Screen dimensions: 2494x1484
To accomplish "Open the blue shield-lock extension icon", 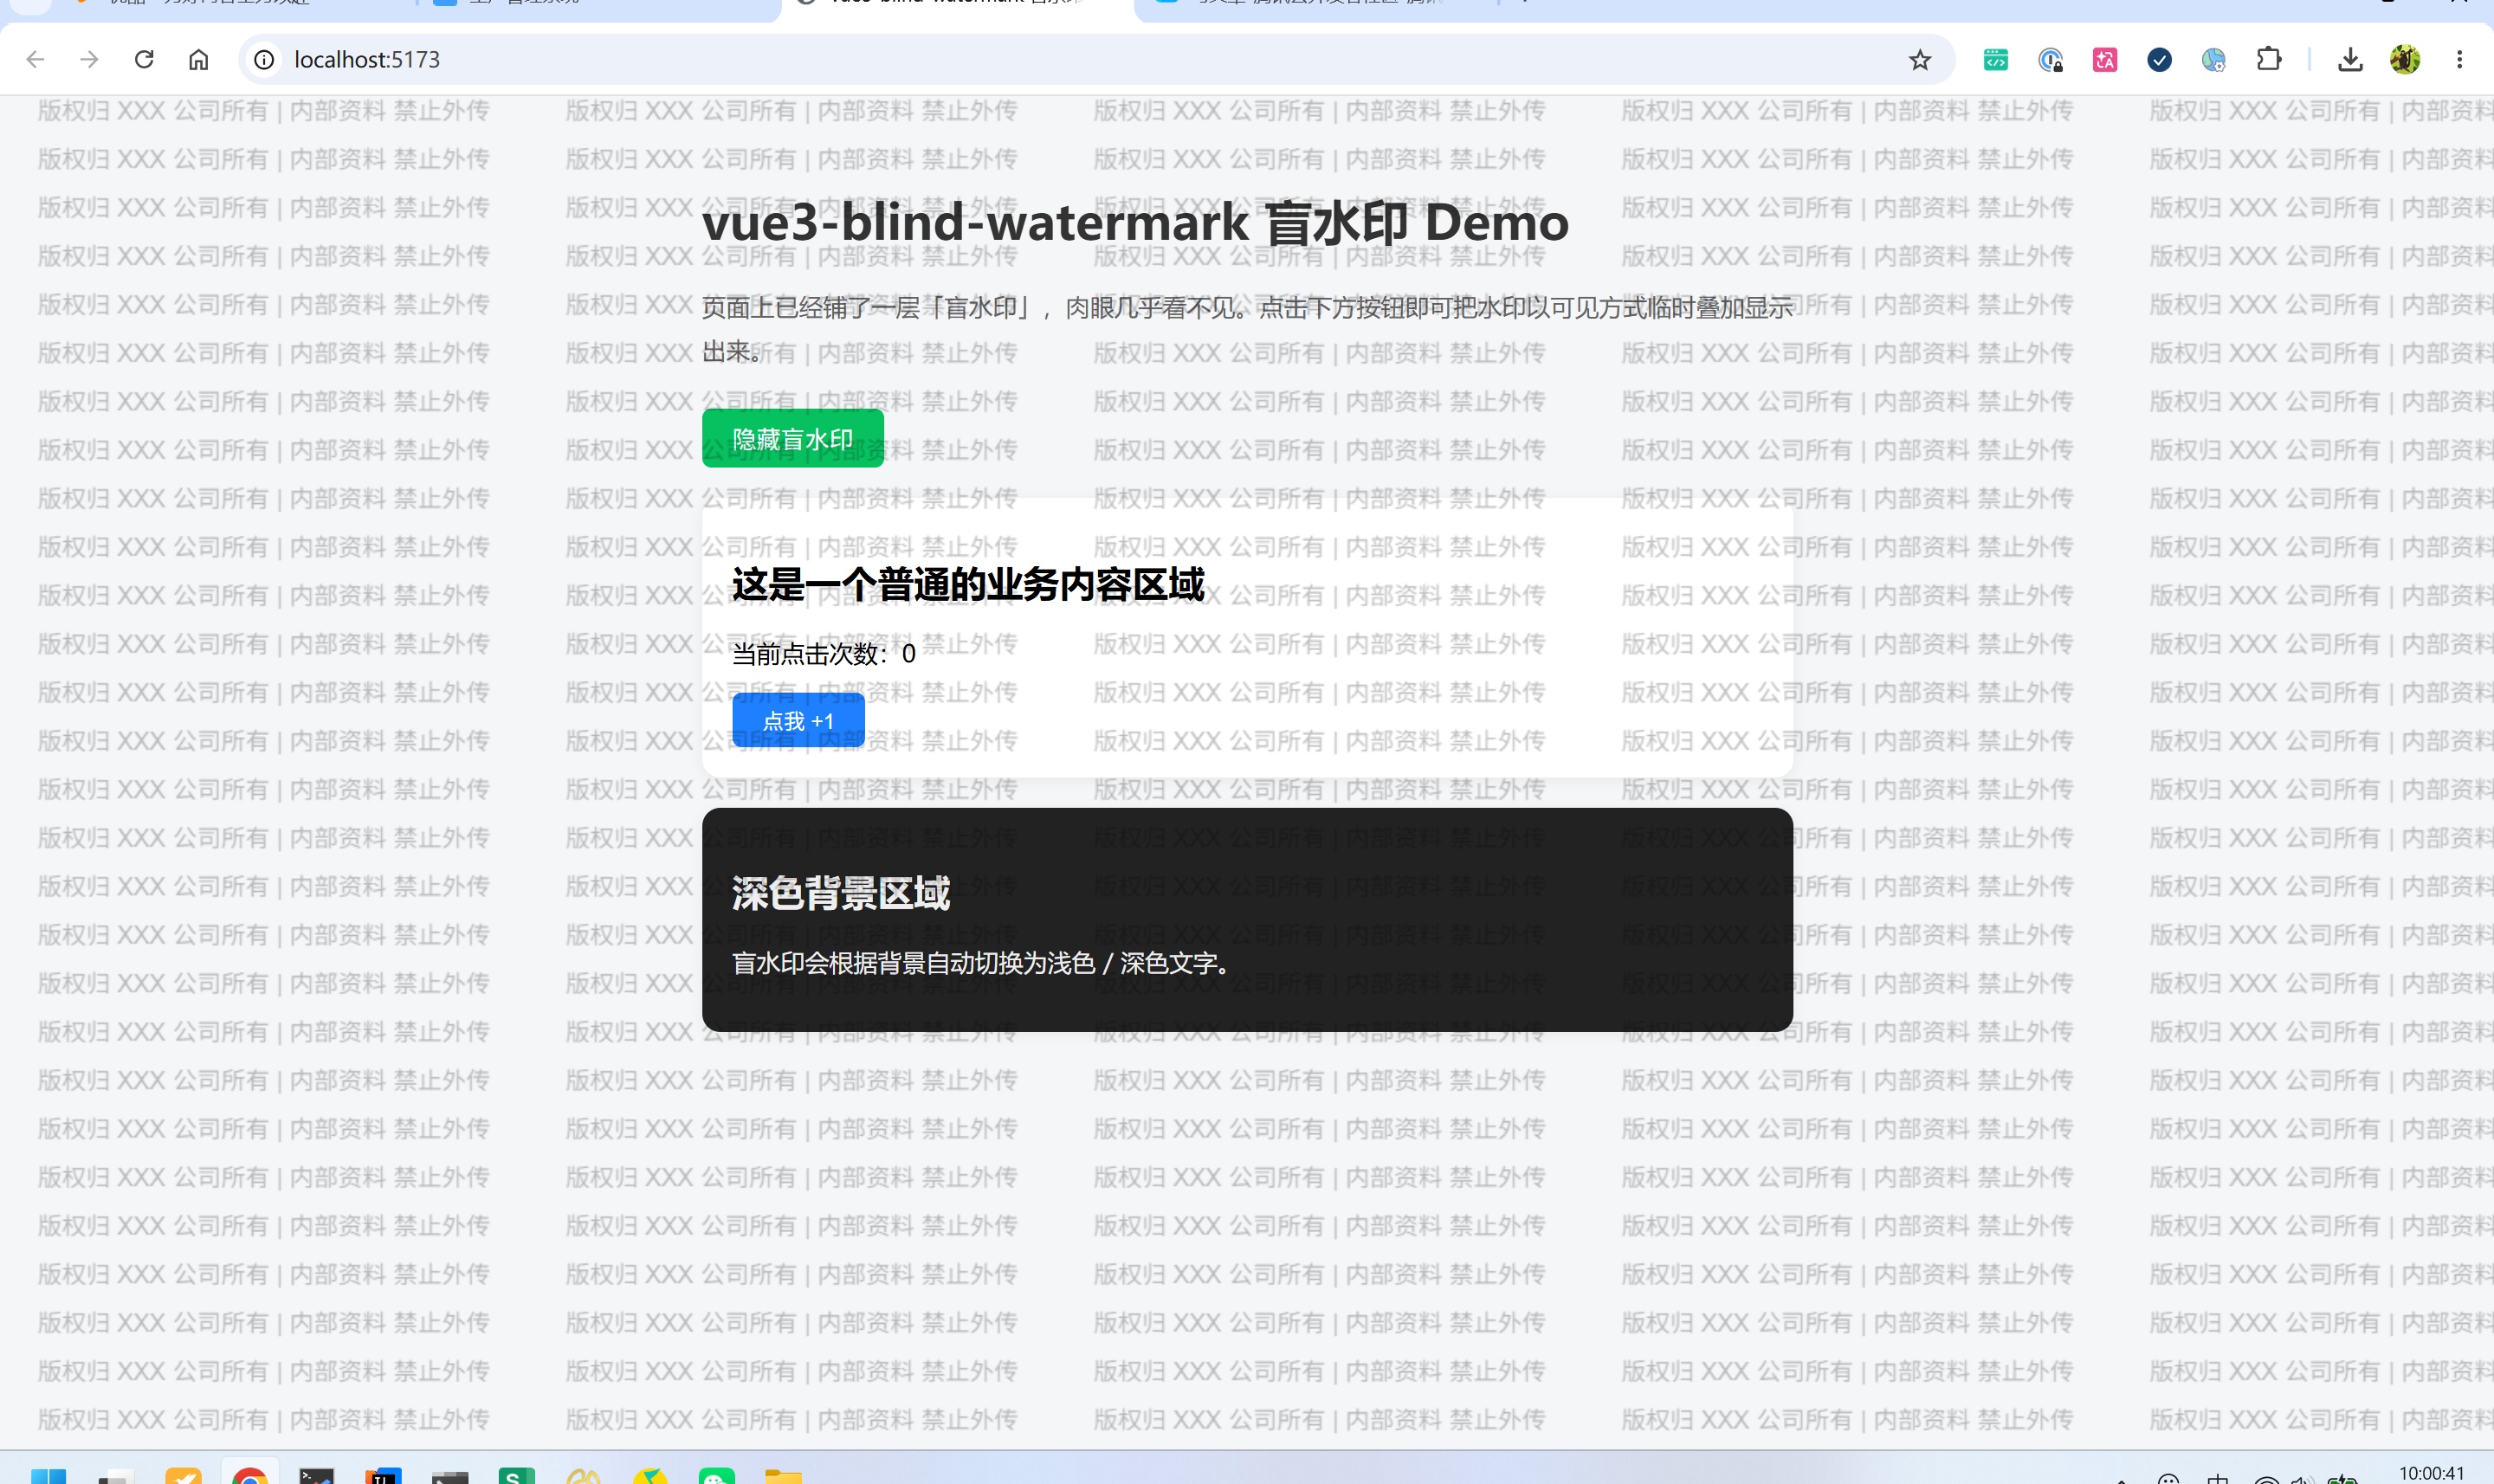I will tap(2050, 60).
